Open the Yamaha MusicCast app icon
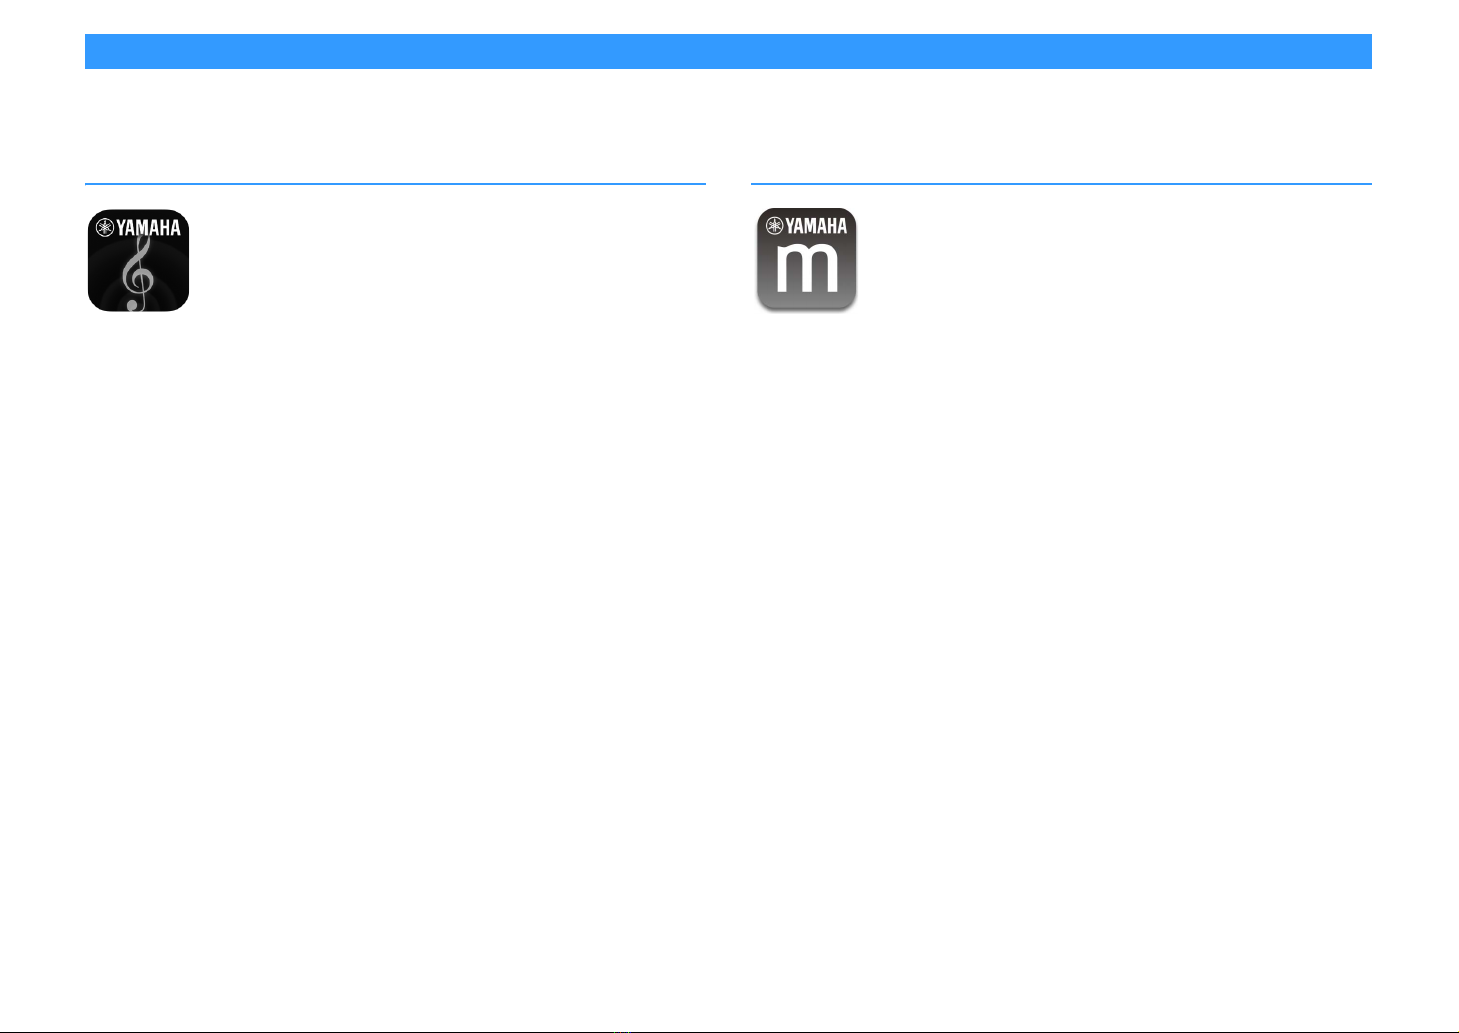This screenshot has height=1033, width=1459. pos(806,260)
